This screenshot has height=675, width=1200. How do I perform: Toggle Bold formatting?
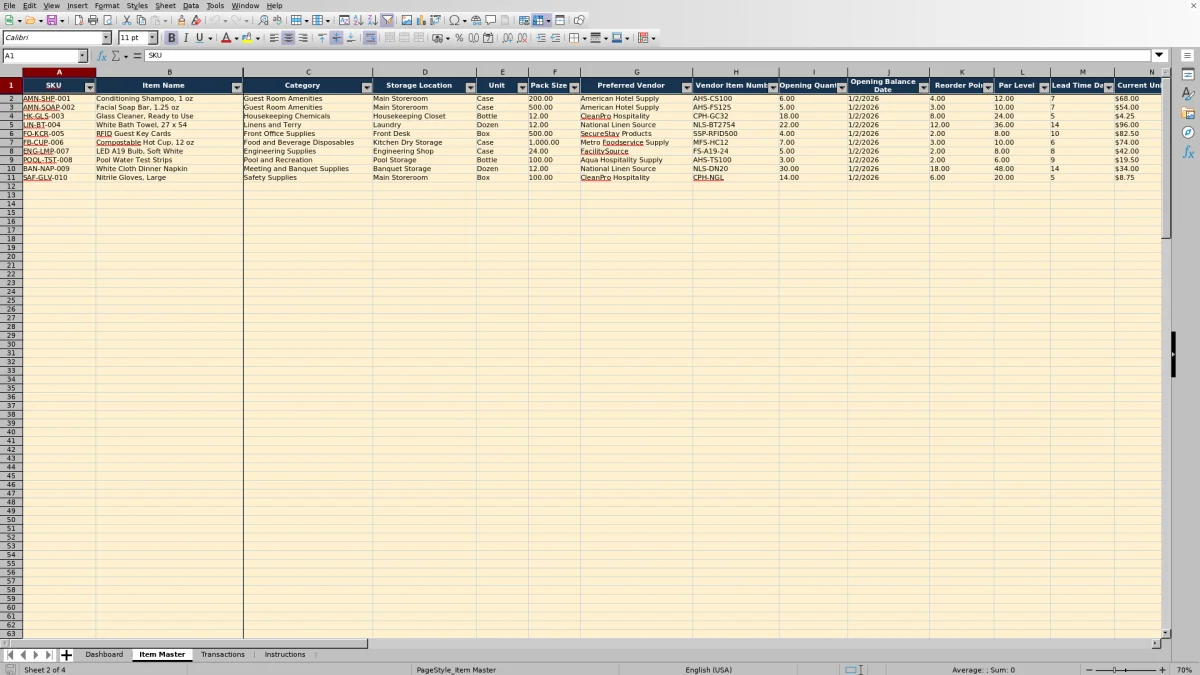[x=171, y=38]
